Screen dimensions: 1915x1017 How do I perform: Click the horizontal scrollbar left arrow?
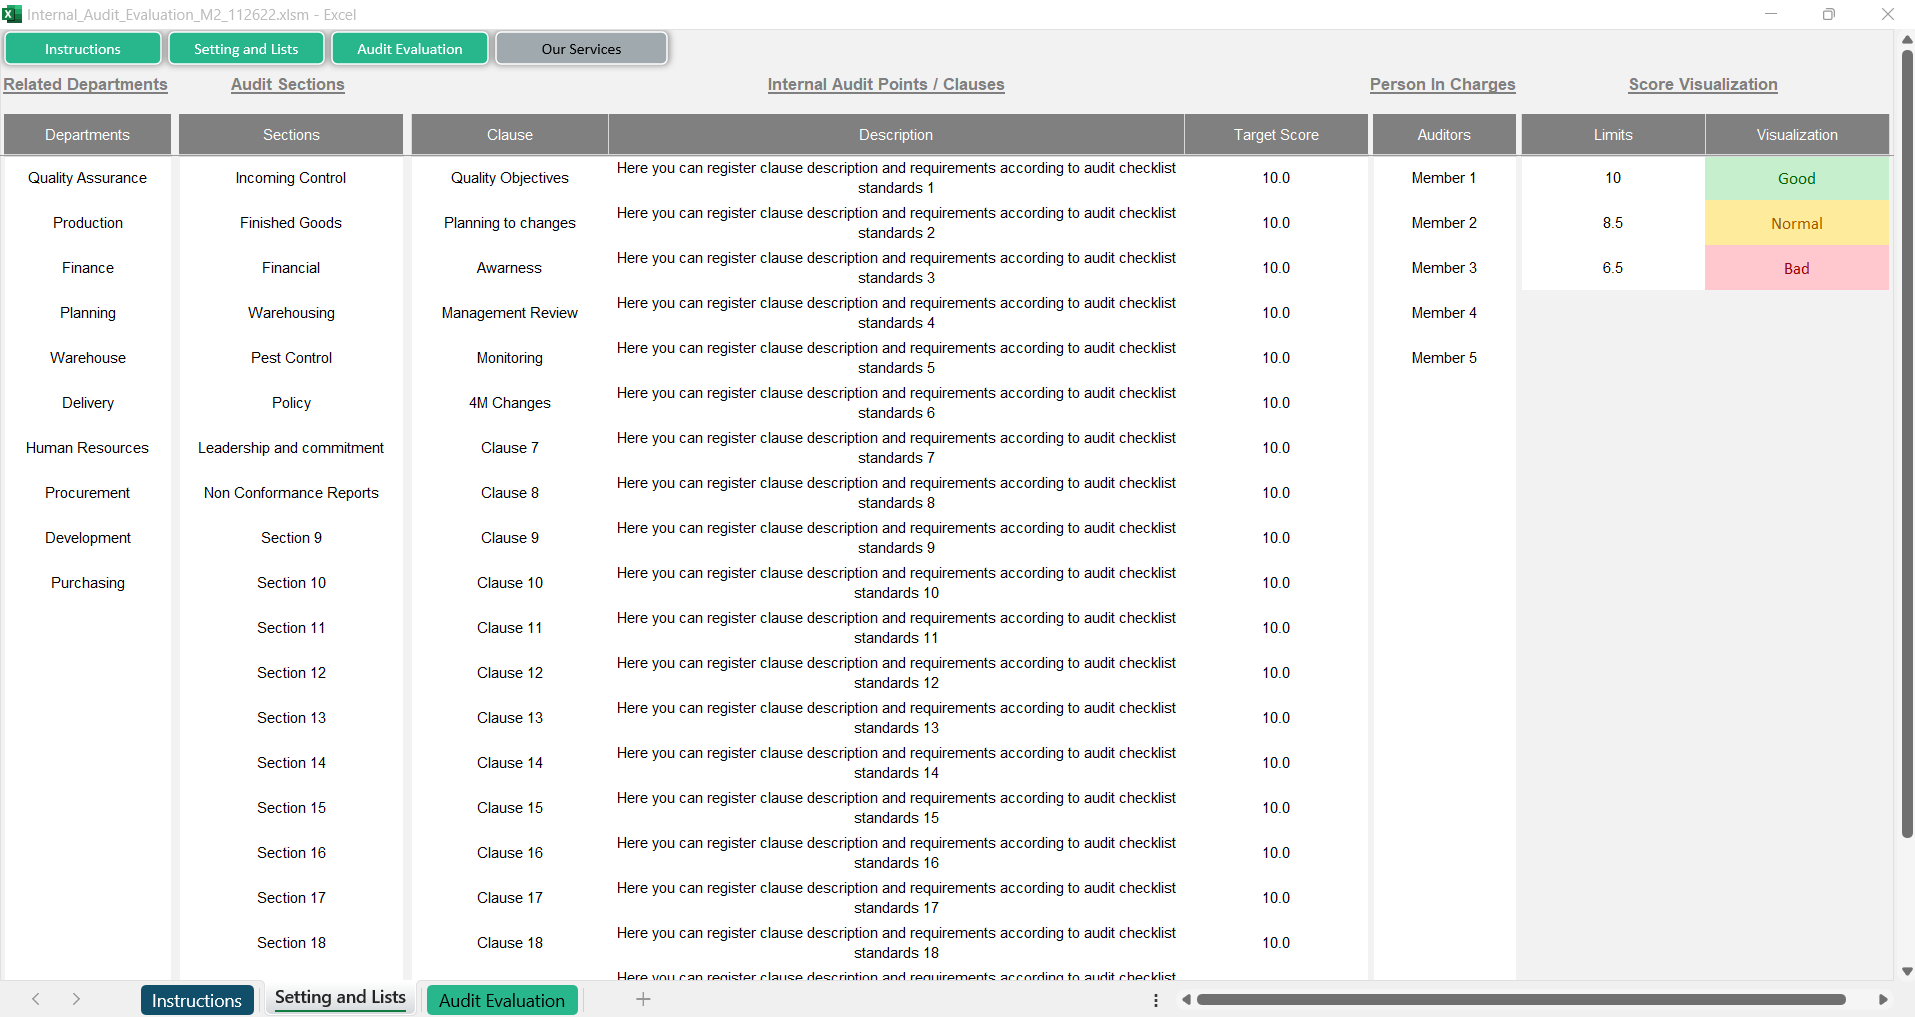point(1186,1000)
